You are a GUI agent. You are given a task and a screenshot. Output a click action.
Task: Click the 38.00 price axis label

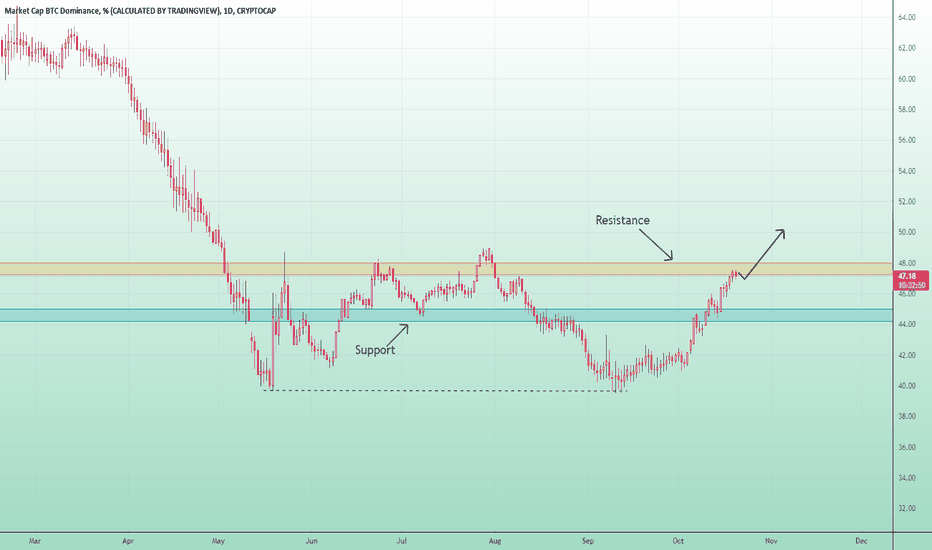point(906,416)
